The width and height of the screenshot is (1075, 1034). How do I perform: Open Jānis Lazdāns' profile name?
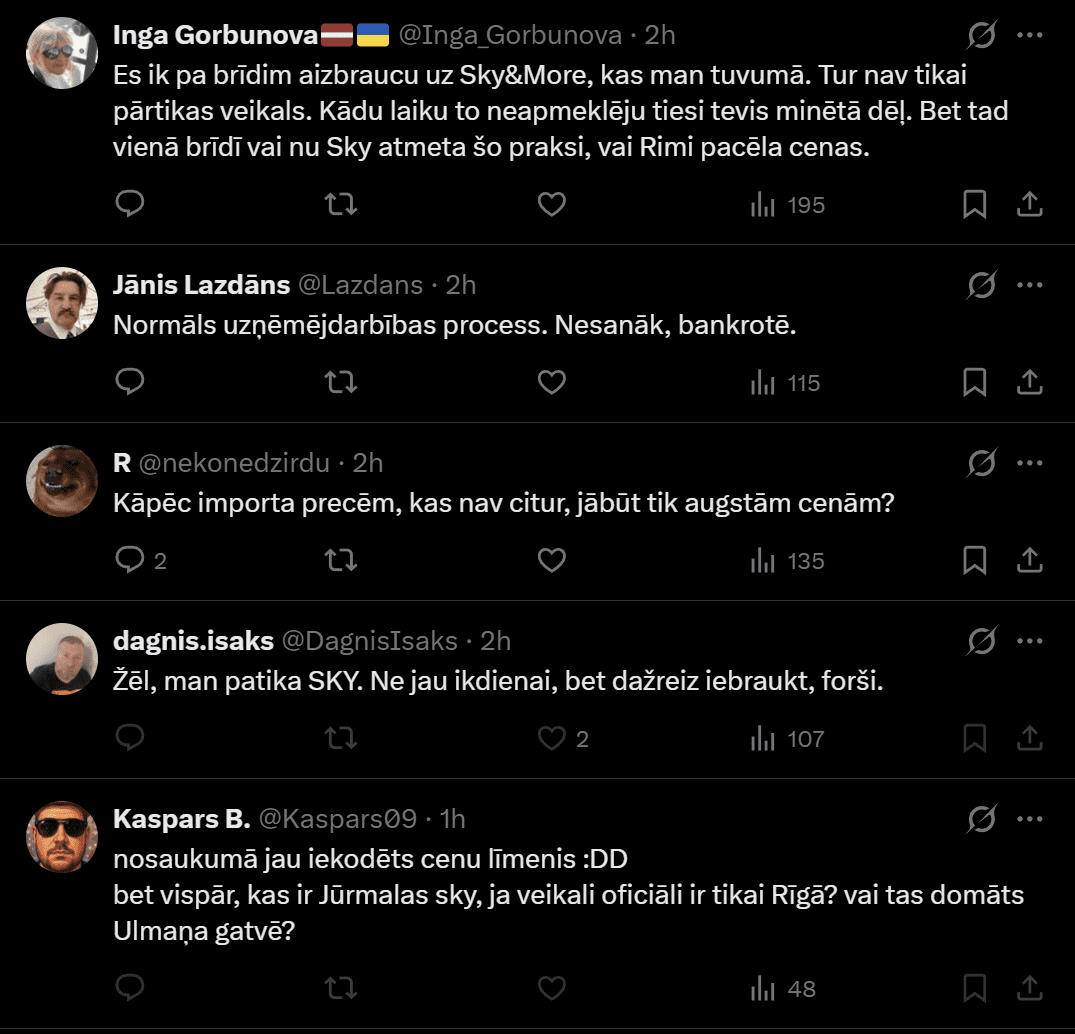(x=201, y=285)
